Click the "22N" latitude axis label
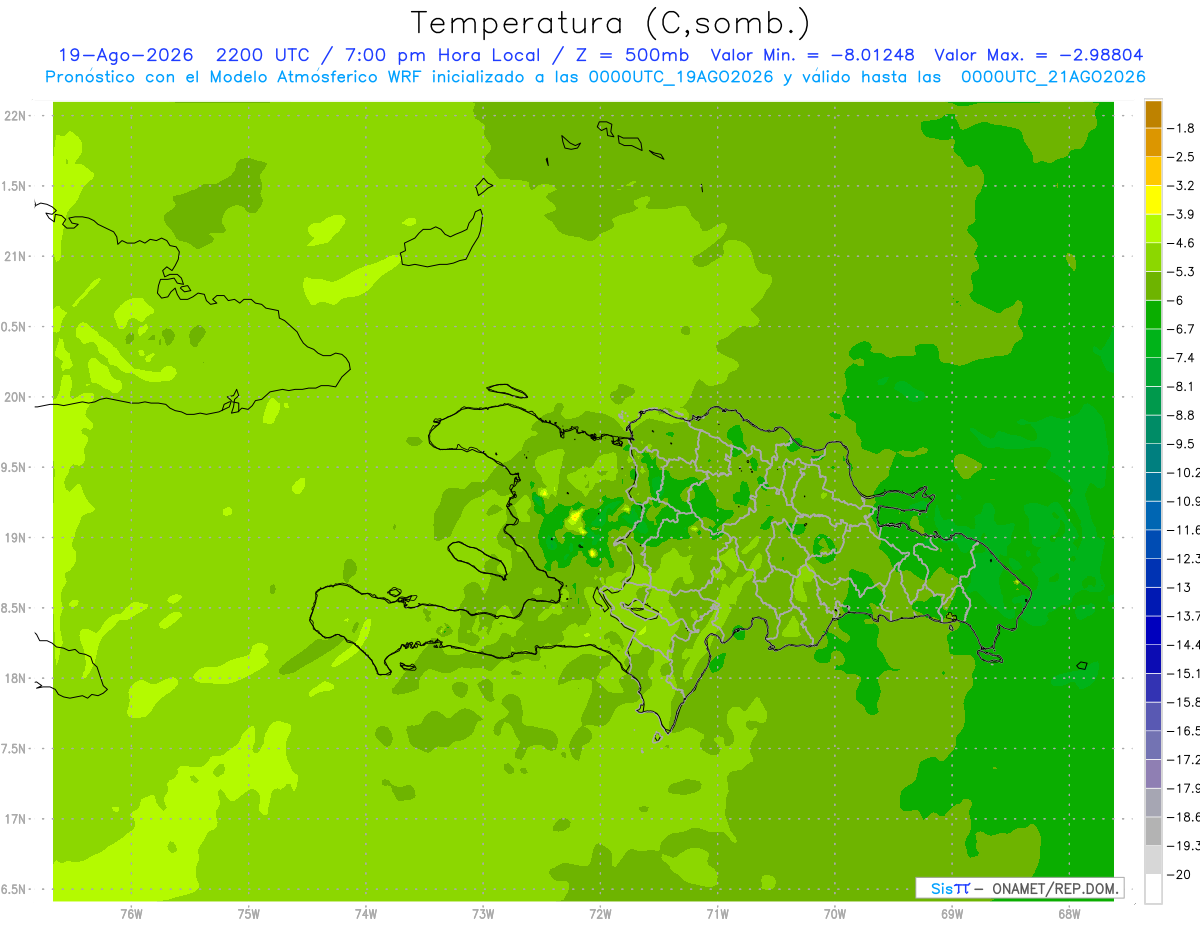Viewport: 1200px width, 927px height. tap(14, 116)
